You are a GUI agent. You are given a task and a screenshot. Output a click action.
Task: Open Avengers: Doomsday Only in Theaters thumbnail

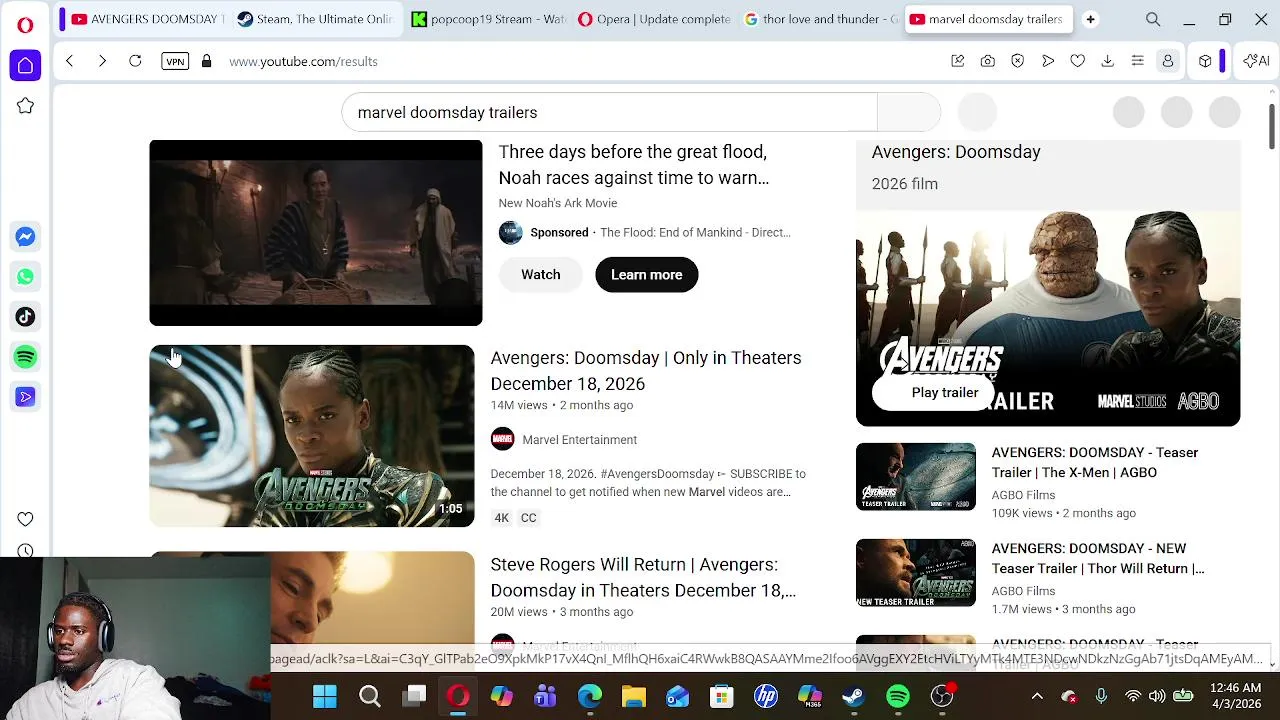click(312, 436)
